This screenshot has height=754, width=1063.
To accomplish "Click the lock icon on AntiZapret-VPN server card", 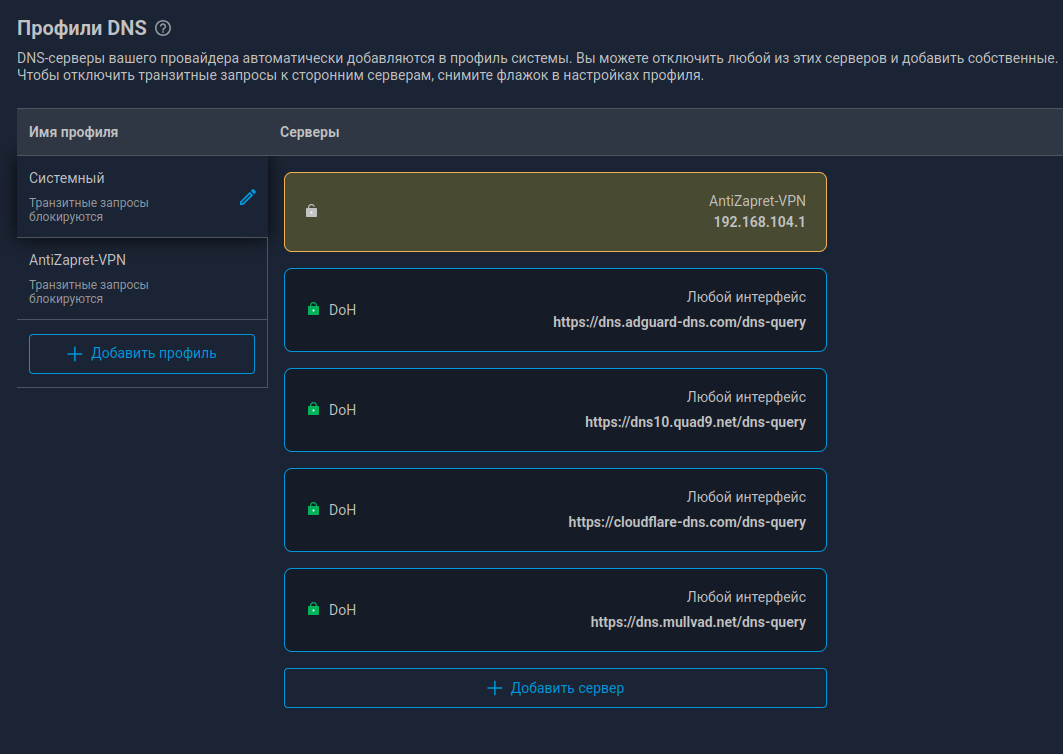I will [x=312, y=211].
